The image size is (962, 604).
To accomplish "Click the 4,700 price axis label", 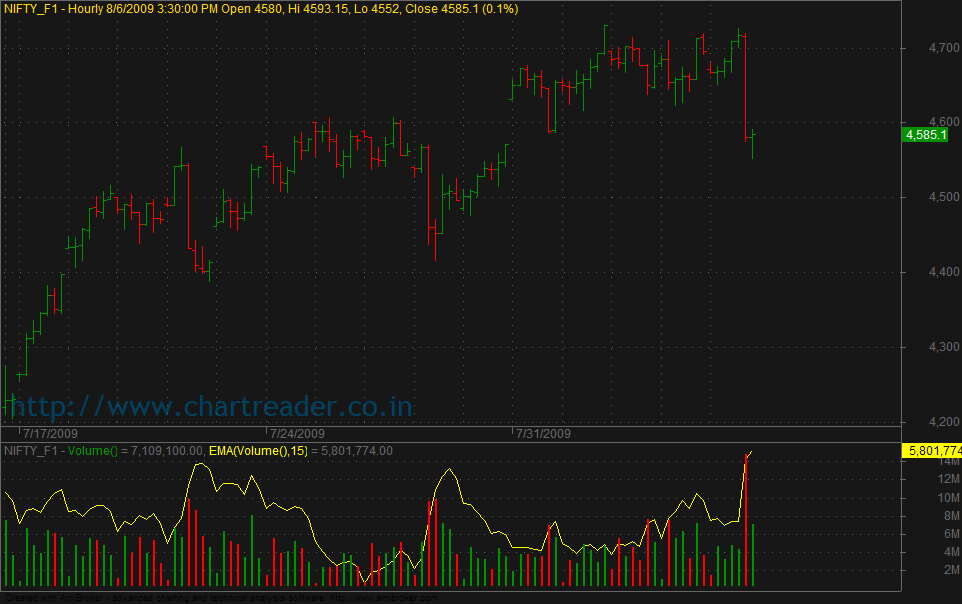I will 916,47.
